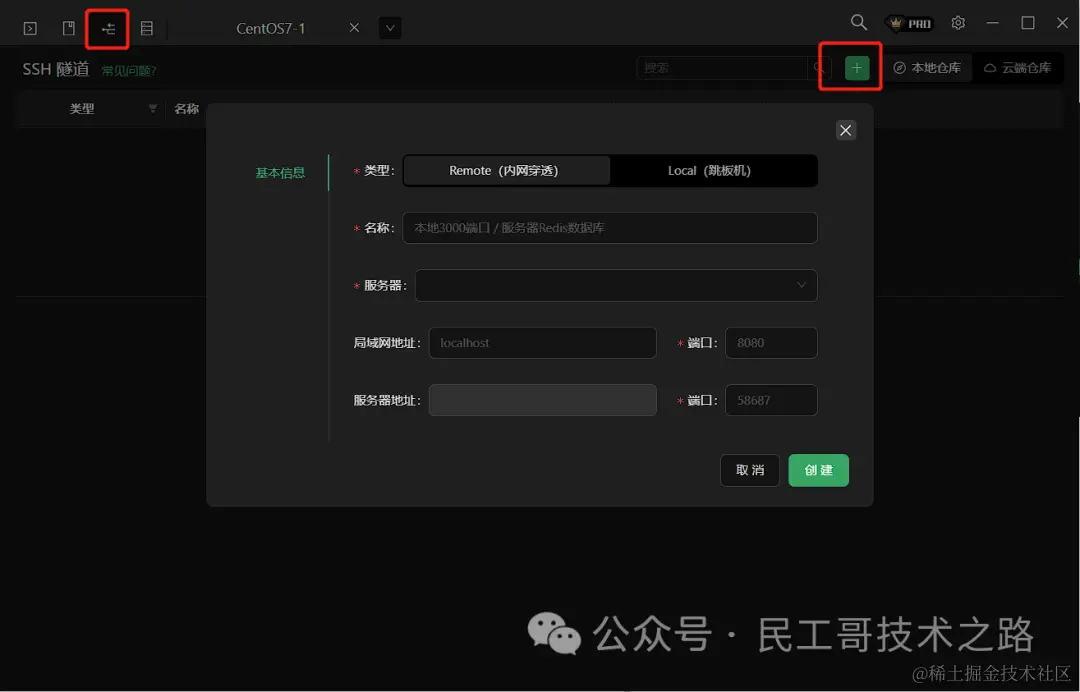This screenshot has height=692, width=1080.
Task: Click the 创建 button to create tunnel
Action: pyautogui.click(x=818, y=470)
